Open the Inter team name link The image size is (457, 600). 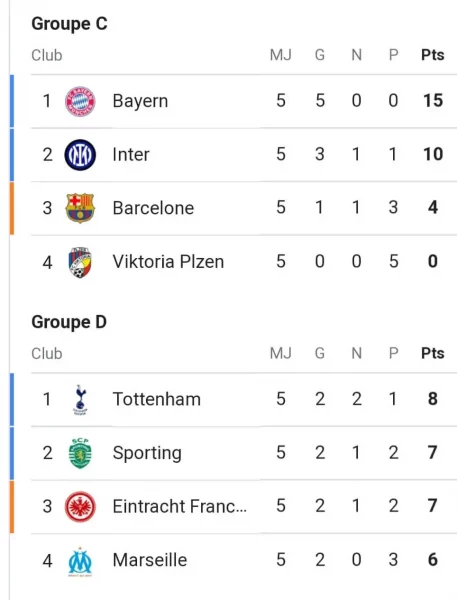[131, 155]
